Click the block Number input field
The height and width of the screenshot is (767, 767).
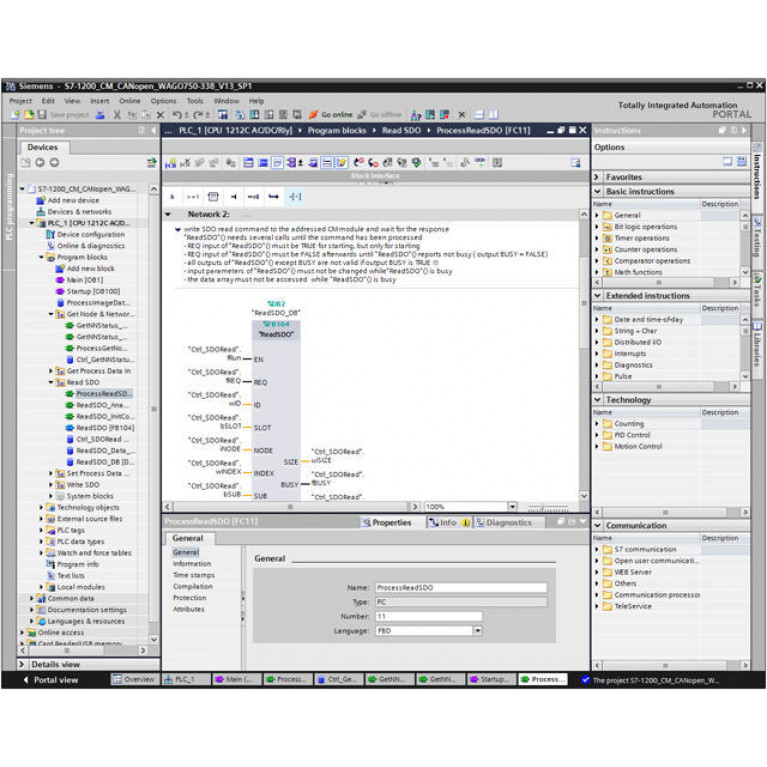[429, 616]
